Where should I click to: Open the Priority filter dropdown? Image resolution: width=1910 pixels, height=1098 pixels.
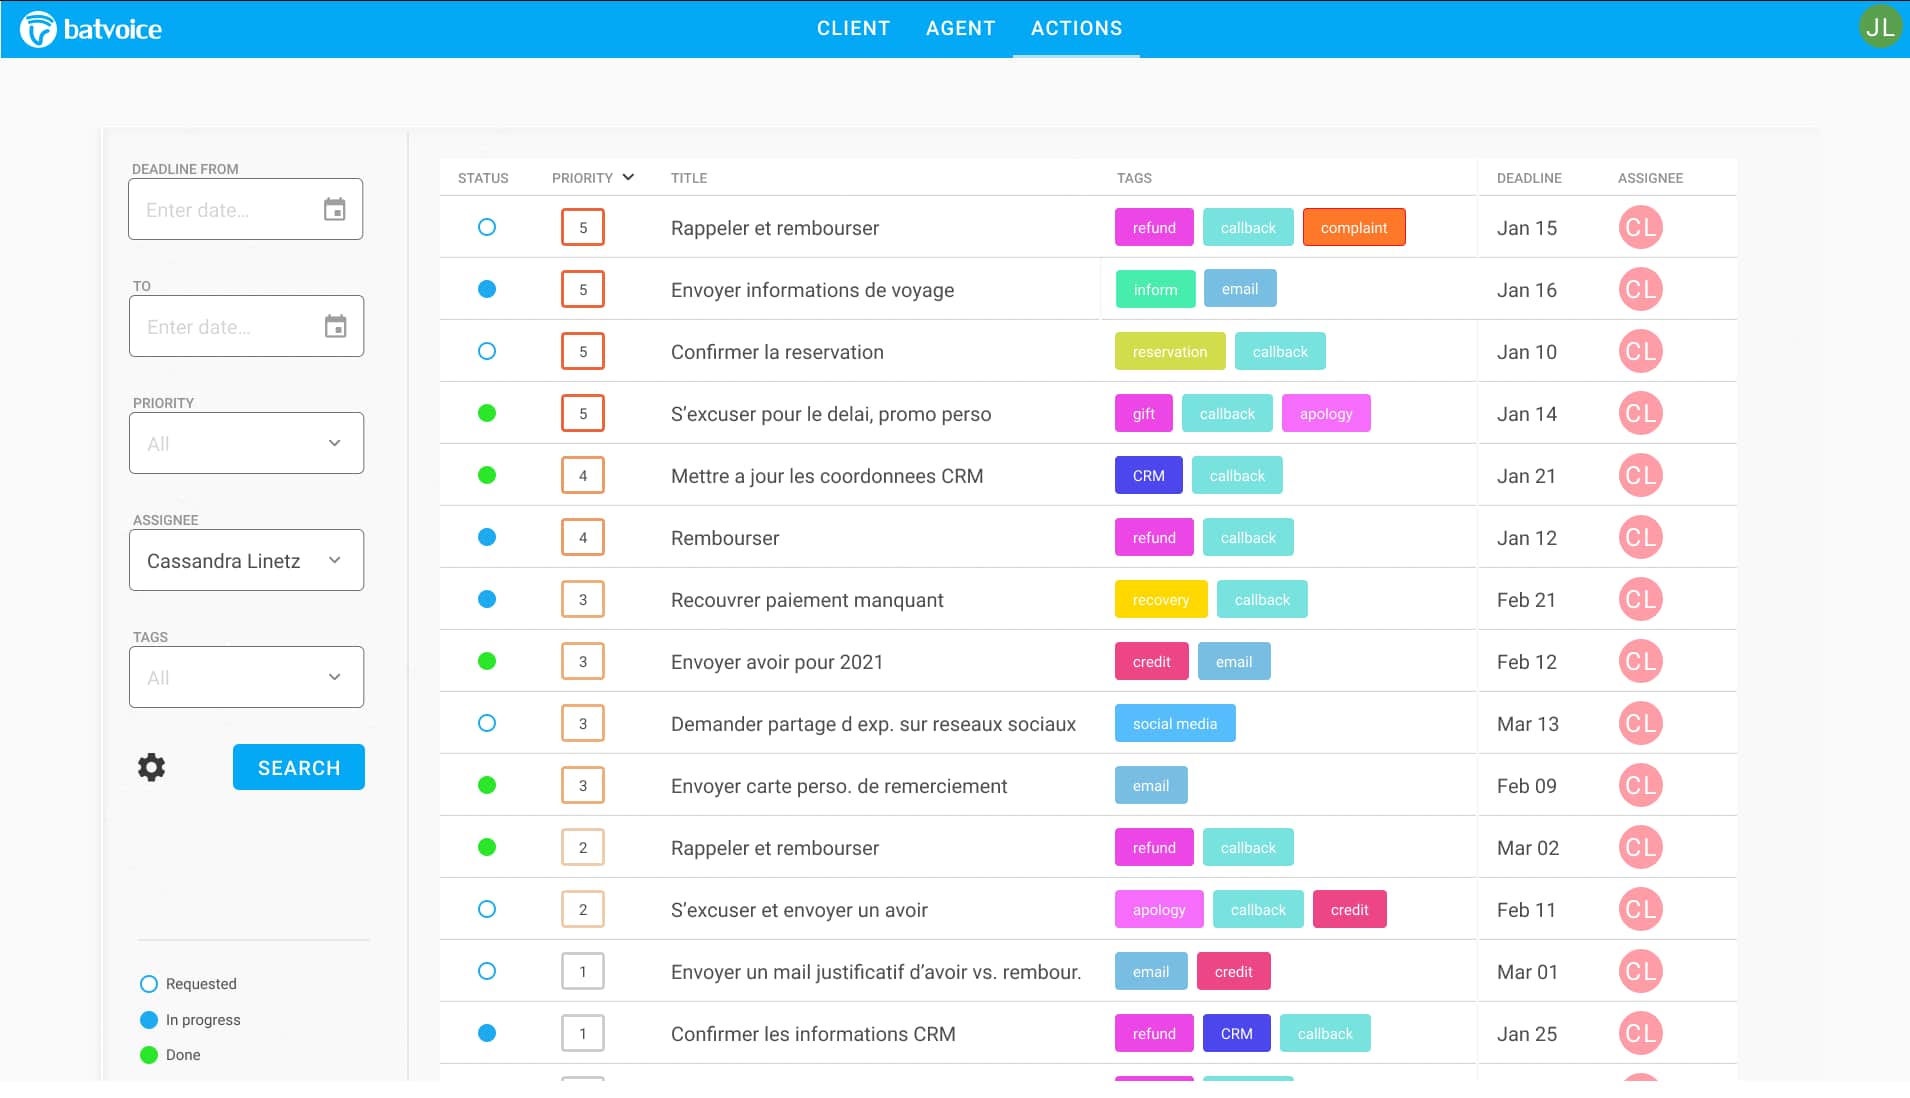coord(246,443)
